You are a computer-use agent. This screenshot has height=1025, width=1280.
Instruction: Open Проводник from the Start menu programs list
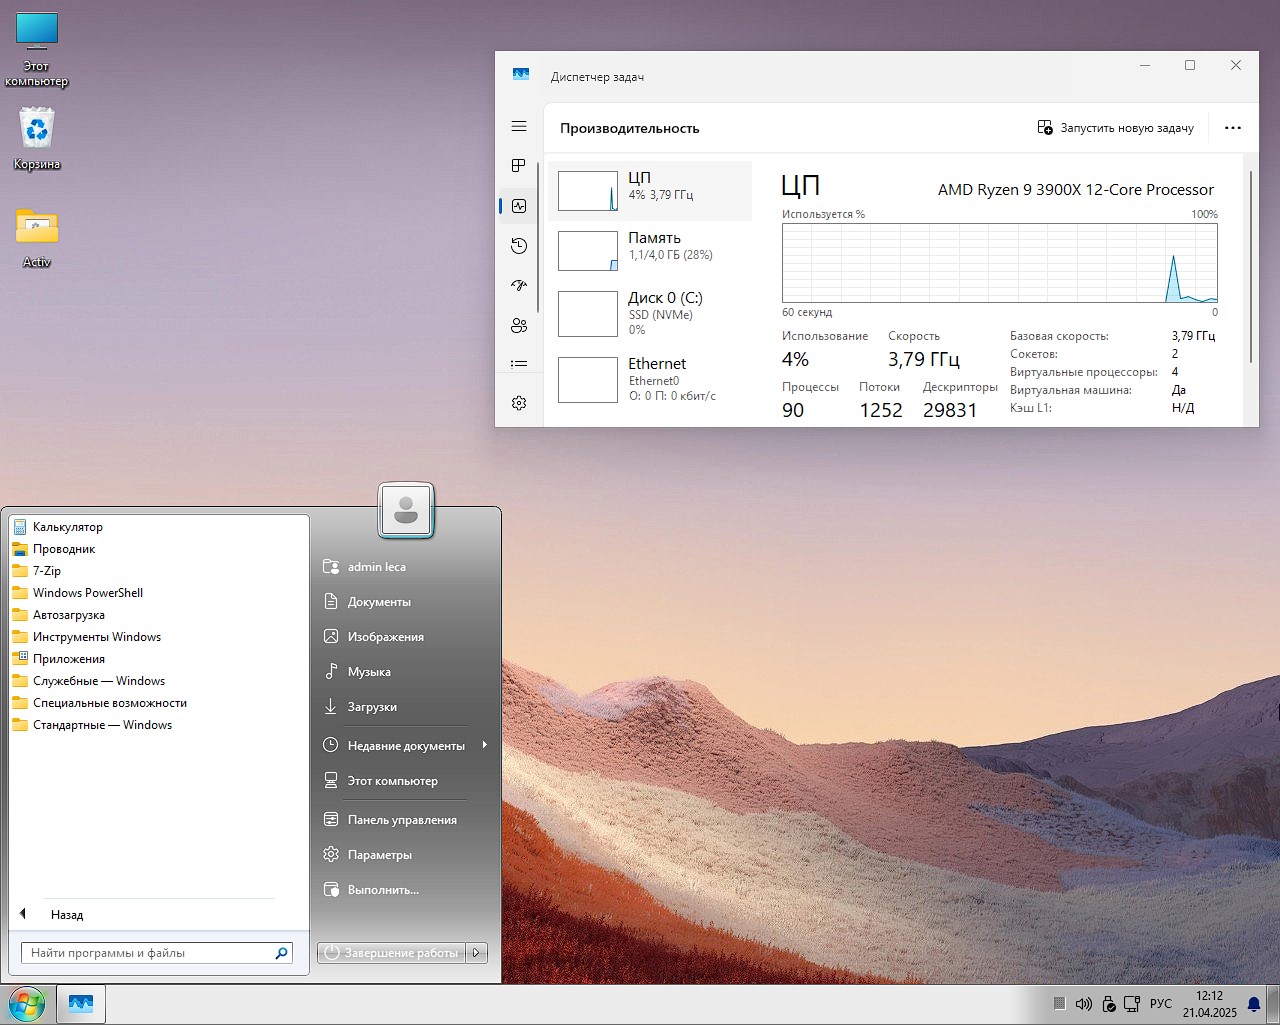point(157,549)
